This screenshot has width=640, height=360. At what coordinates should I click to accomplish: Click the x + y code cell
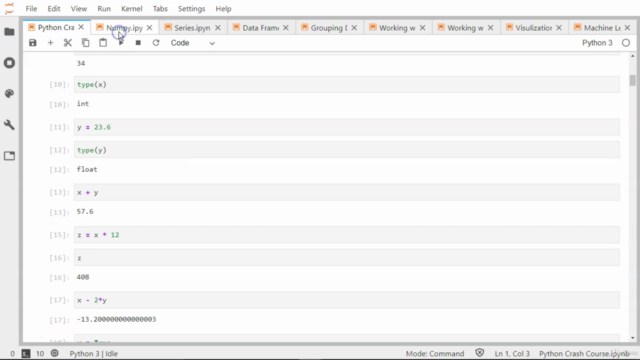point(347,192)
